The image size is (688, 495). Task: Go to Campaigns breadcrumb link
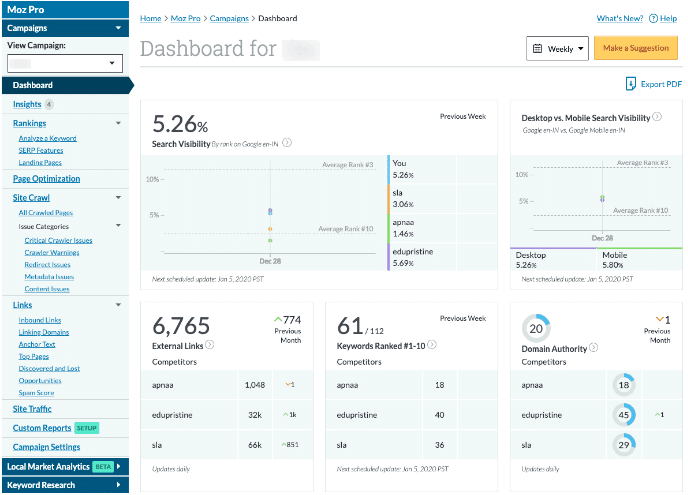click(x=229, y=18)
